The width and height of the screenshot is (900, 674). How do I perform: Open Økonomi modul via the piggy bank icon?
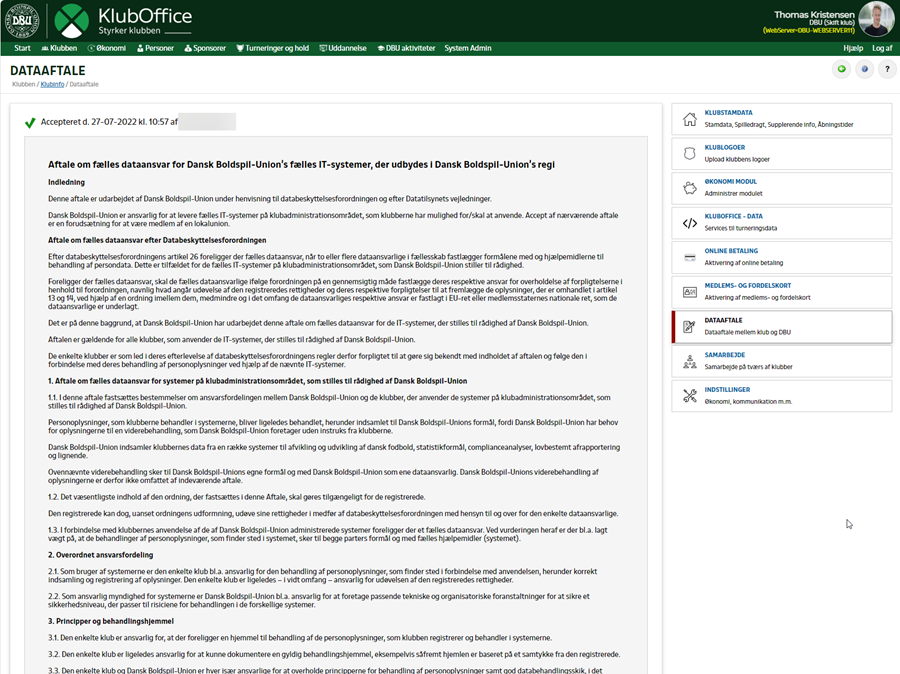[690, 188]
